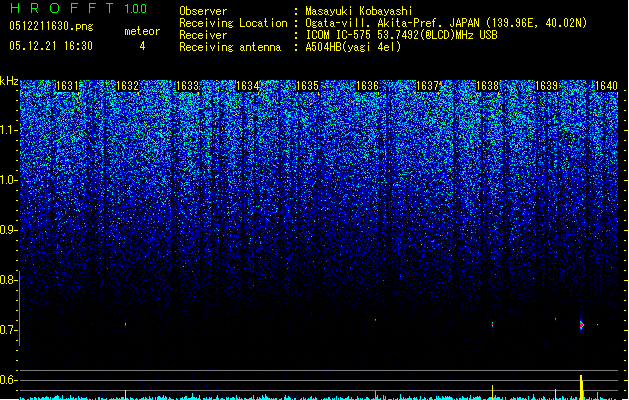Image resolution: width=629 pixels, height=400 pixels.
Task: Click the date stamp 05.12.21 16:30
Action: coord(51,46)
